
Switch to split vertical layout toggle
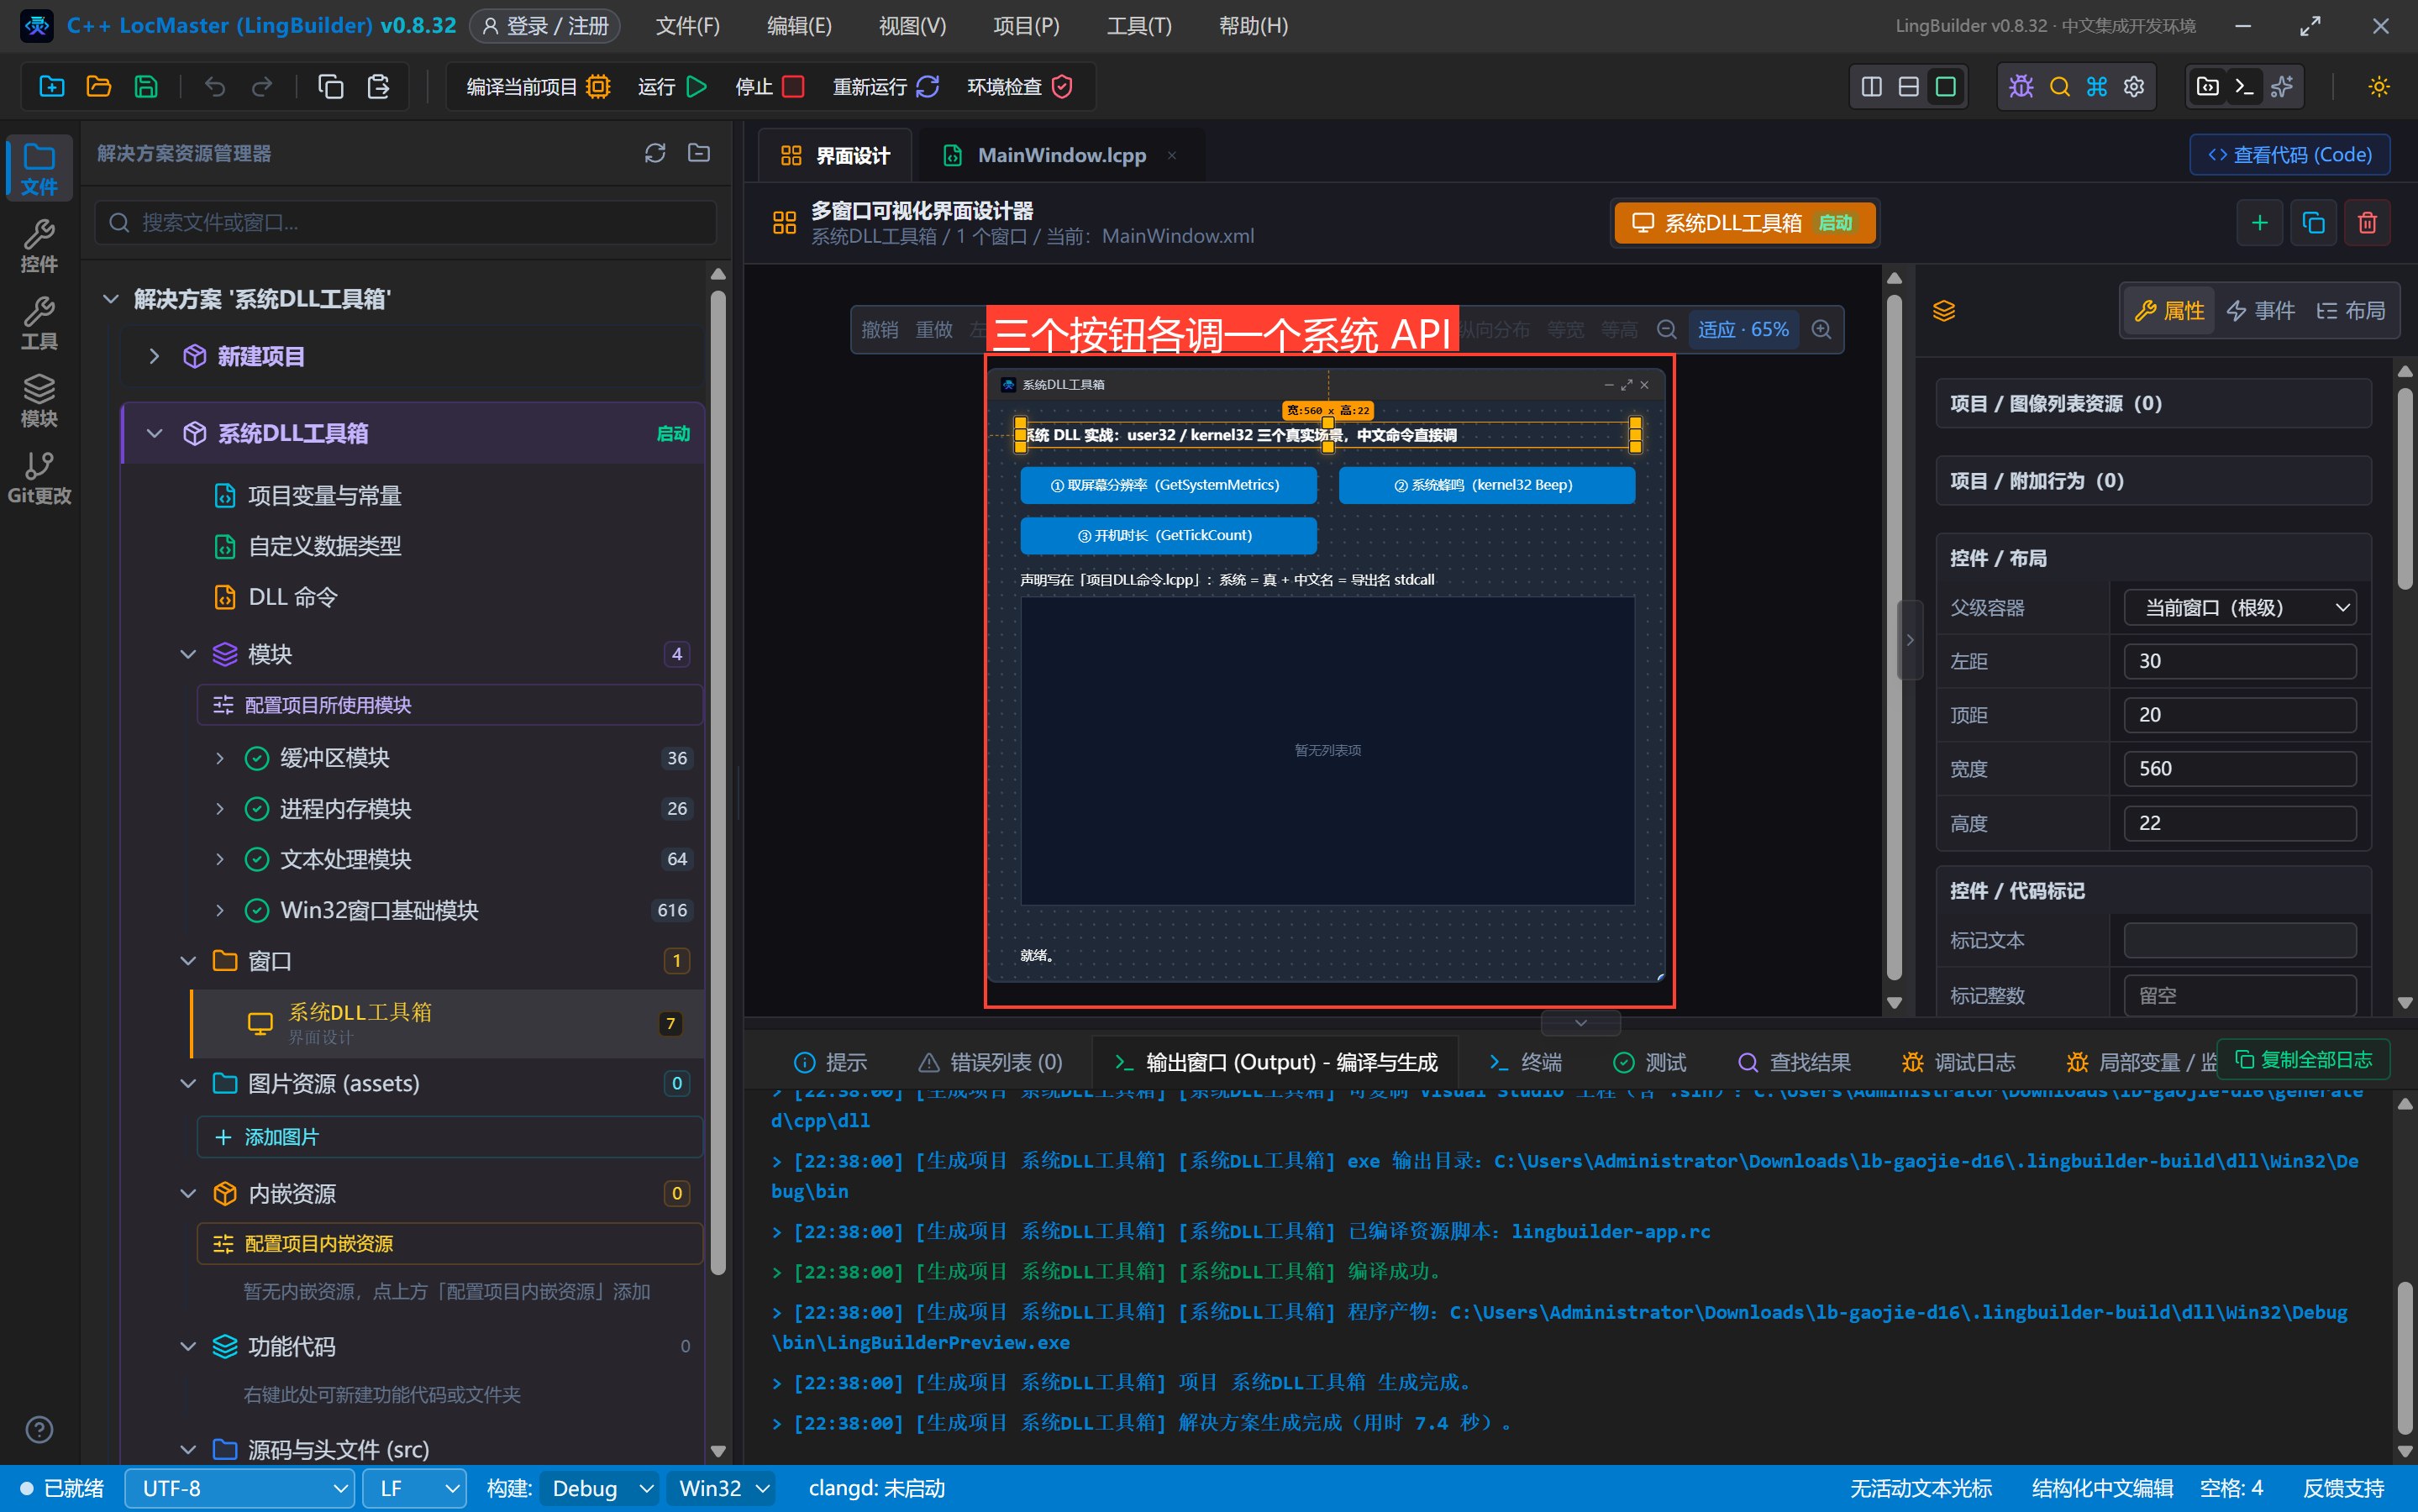coord(1871,87)
